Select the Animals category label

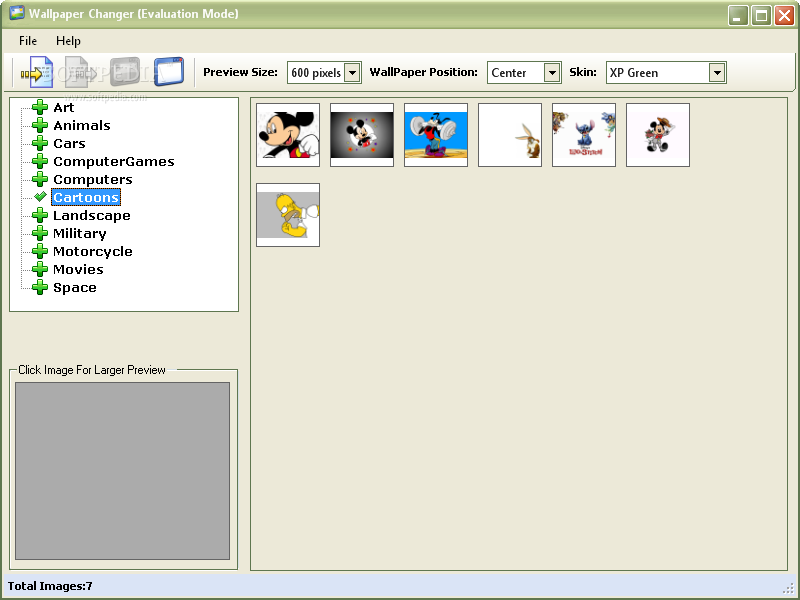click(x=82, y=126)
